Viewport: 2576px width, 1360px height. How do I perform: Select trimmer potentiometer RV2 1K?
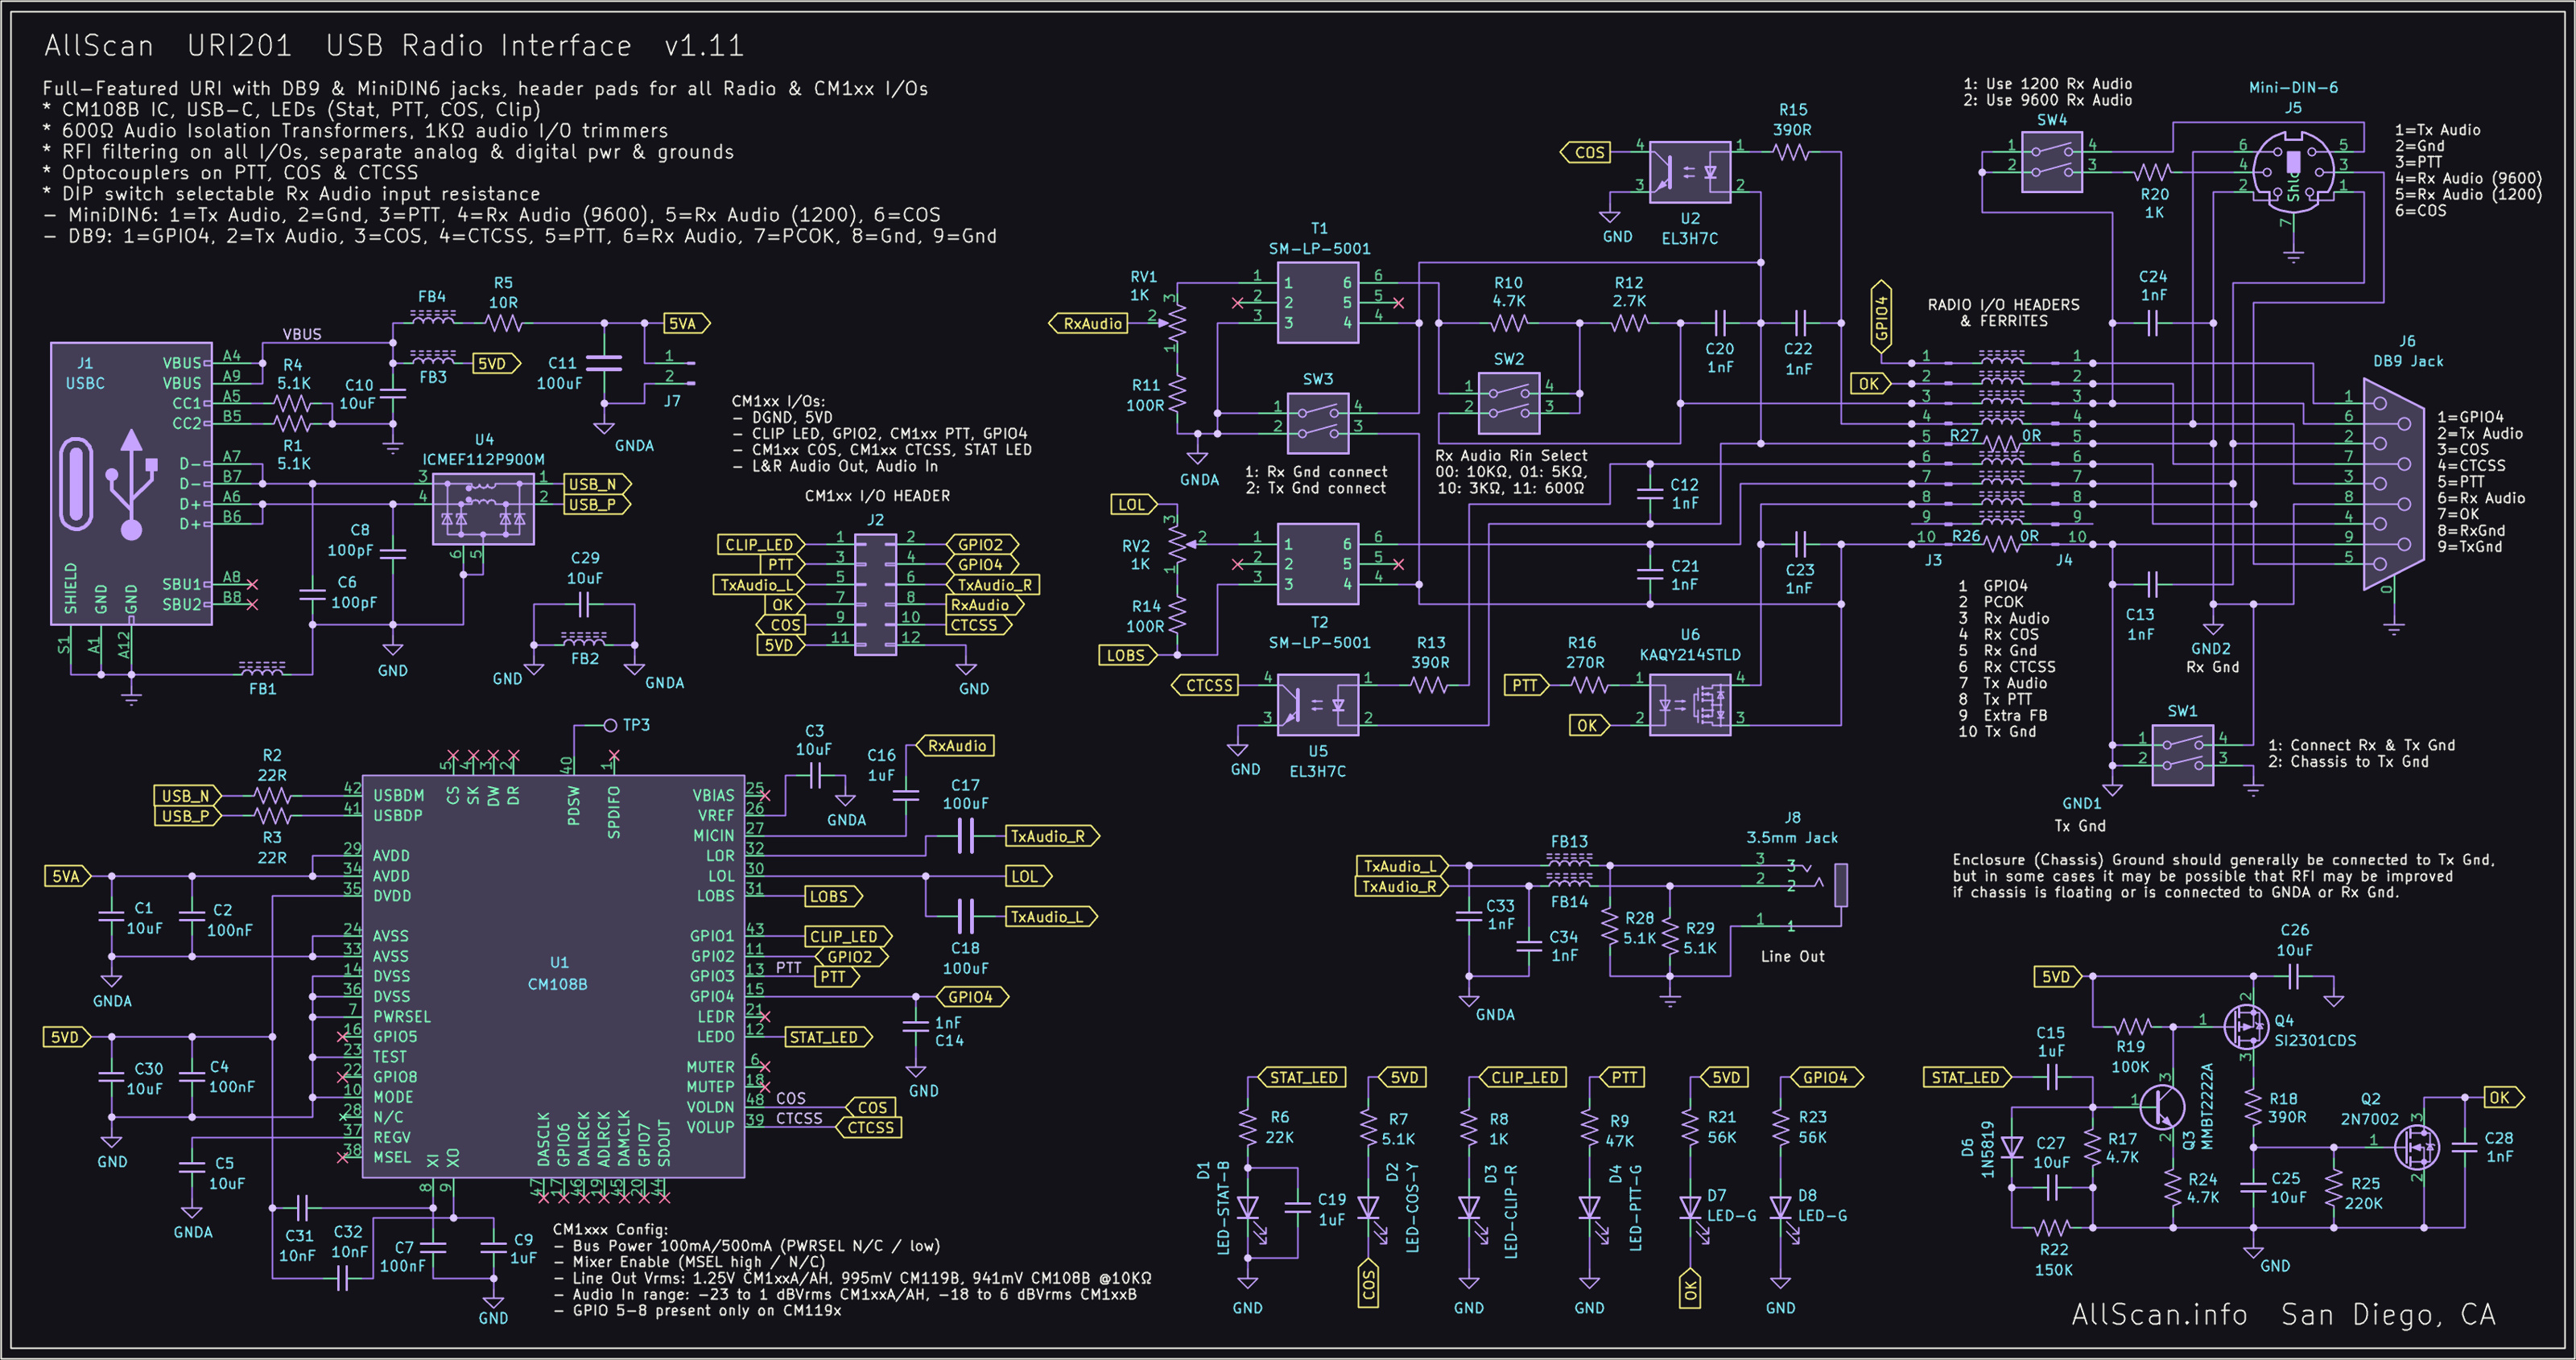click(1179, 546)
